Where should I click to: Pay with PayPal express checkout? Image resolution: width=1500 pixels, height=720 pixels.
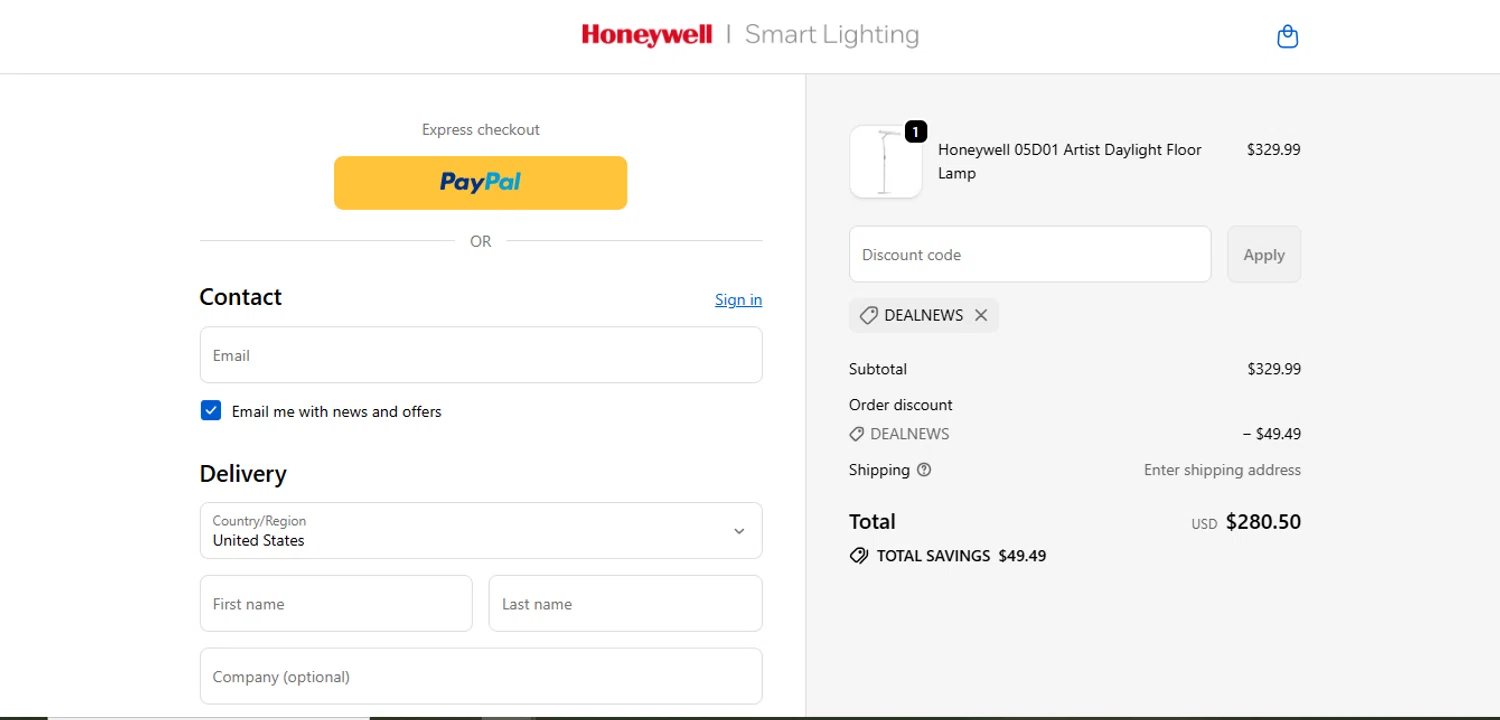480,183
